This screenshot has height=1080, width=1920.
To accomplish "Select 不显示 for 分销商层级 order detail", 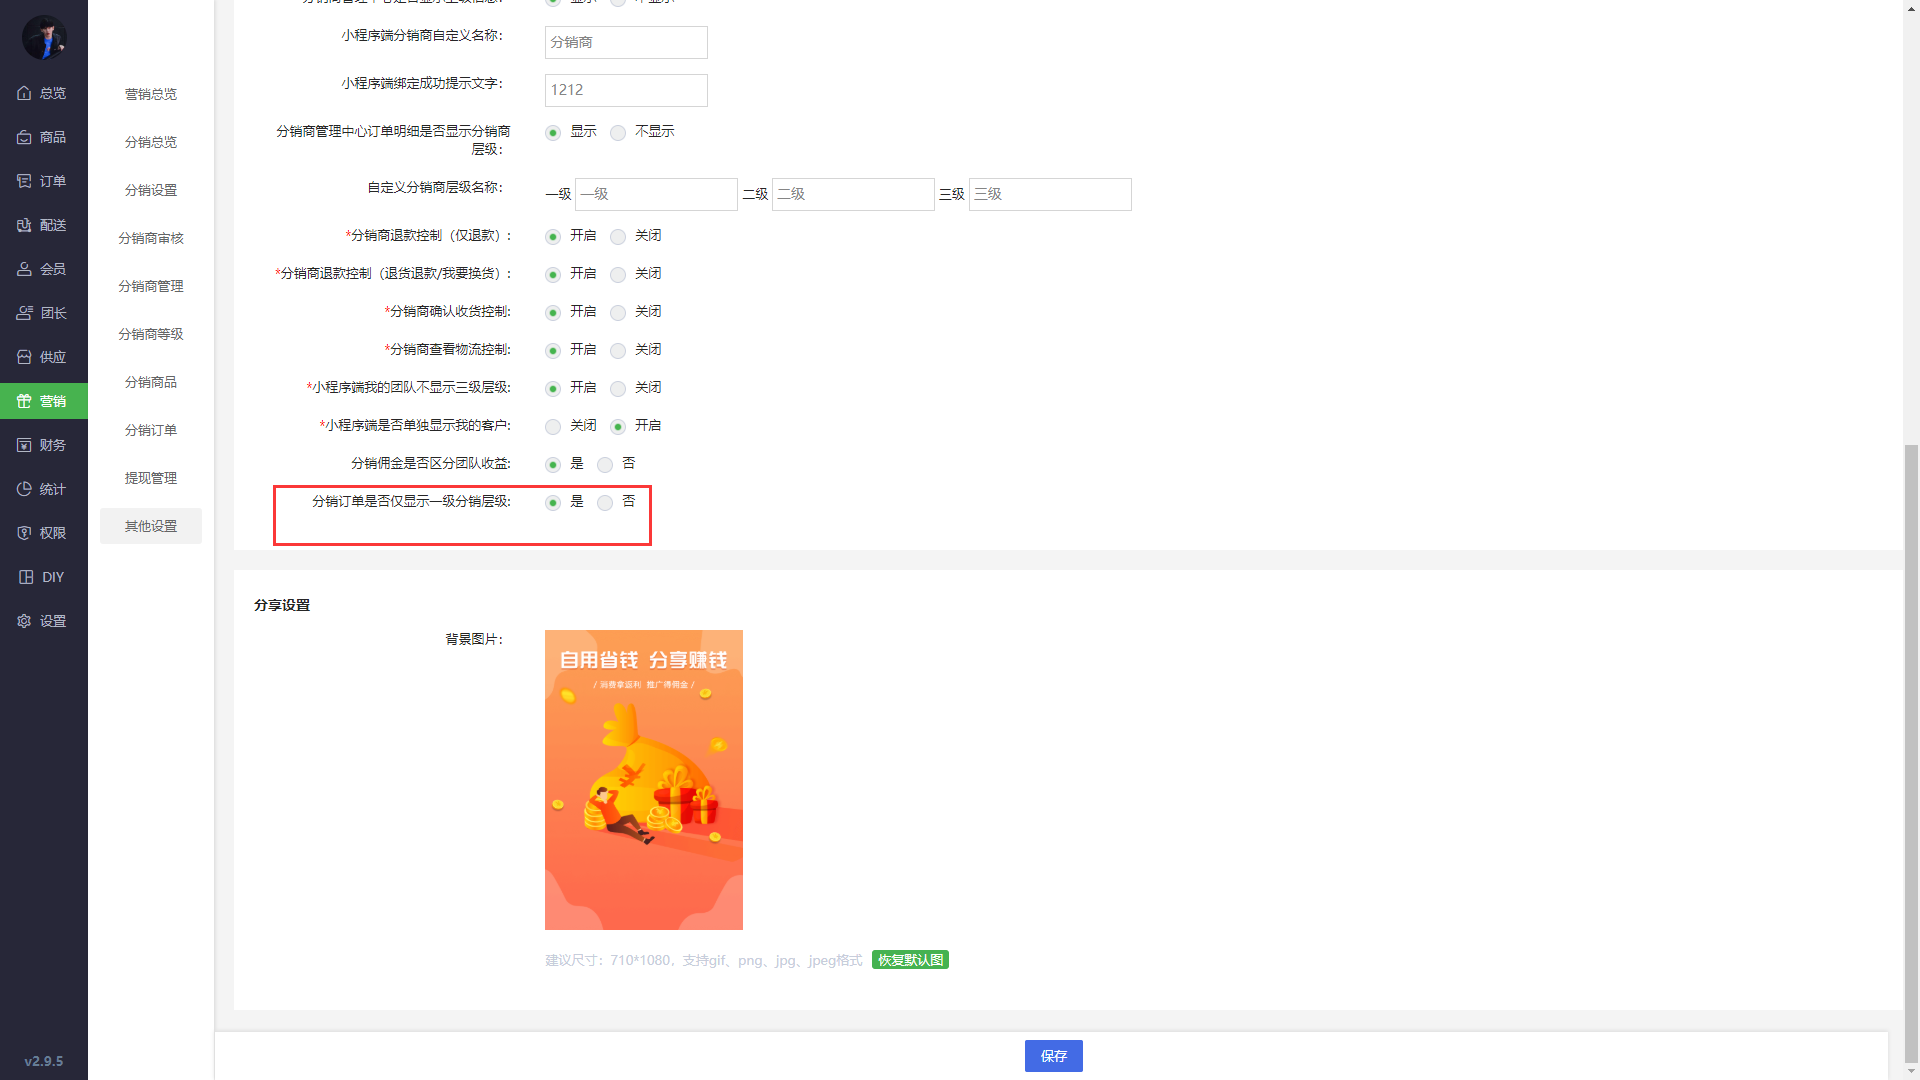I will 618,132.
